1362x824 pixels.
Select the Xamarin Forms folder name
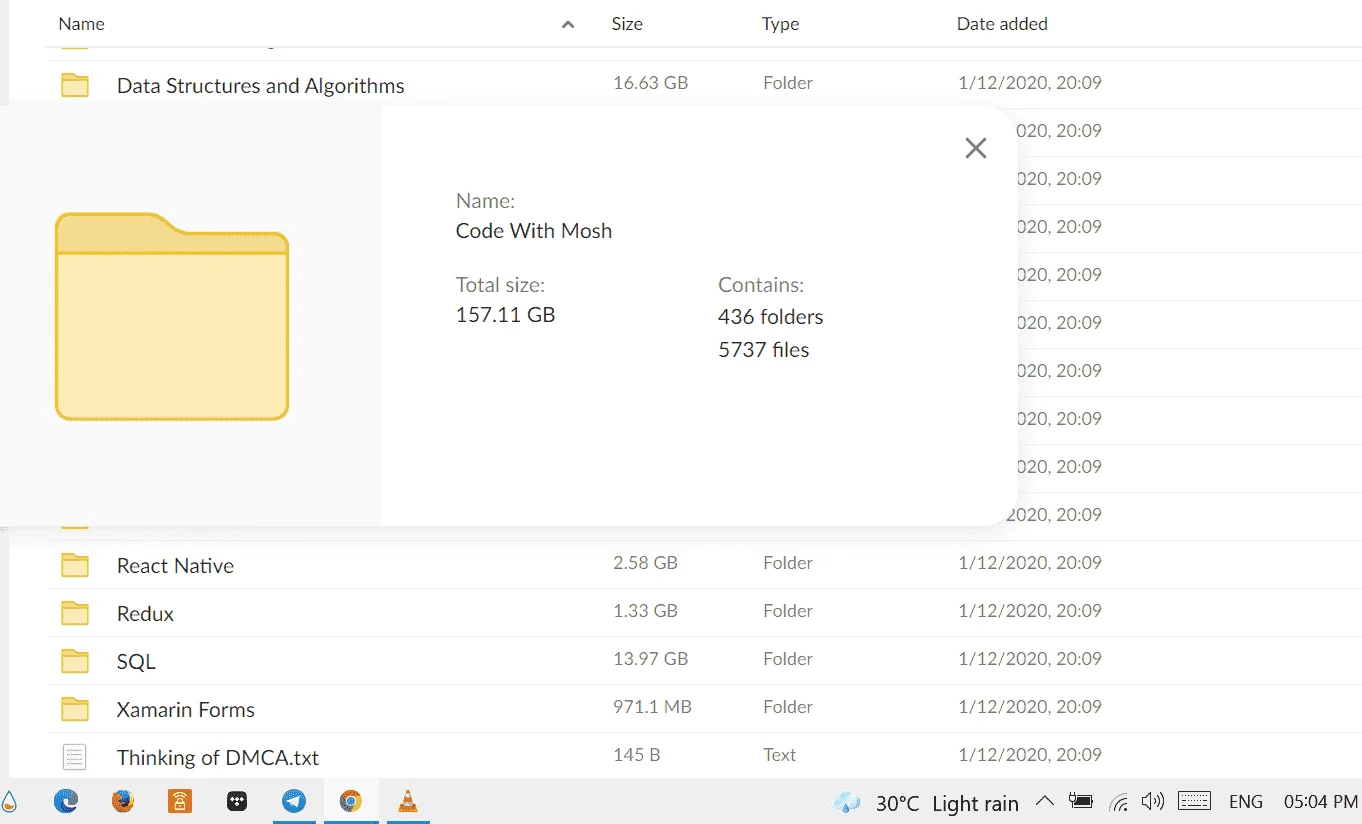(186, 710)
